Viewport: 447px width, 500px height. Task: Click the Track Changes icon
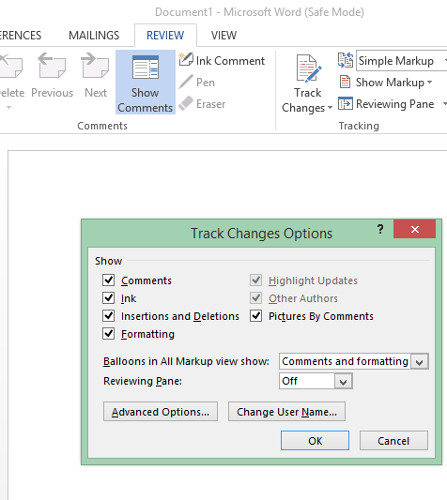[309, 68]
